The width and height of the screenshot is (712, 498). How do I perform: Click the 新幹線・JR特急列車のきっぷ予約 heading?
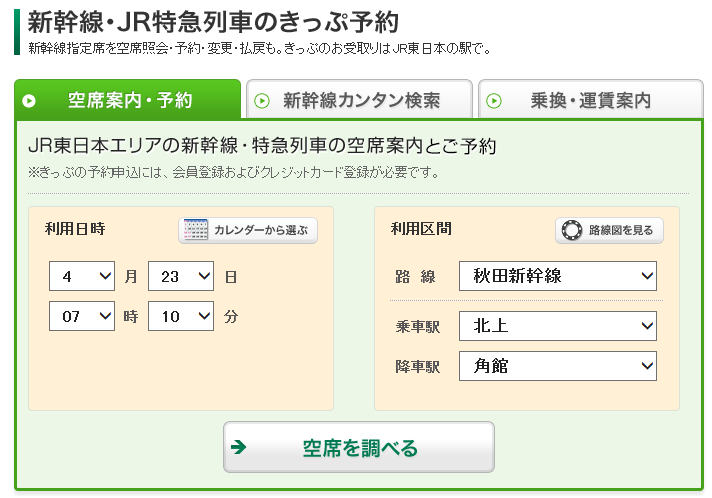(213, 22)
